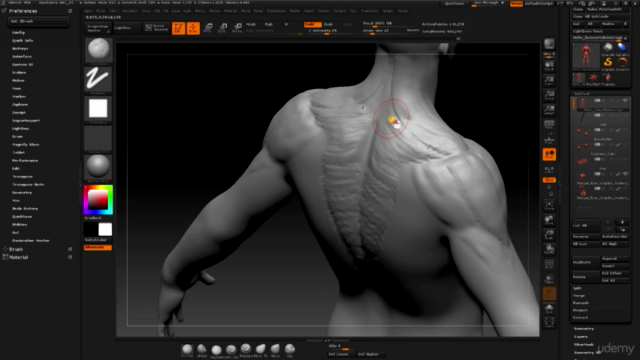Image resolution: width=640 pixels, height=360 pixels.
Task: Toggle Perspective on the right shelf
Action: click(x=549, y=124)
